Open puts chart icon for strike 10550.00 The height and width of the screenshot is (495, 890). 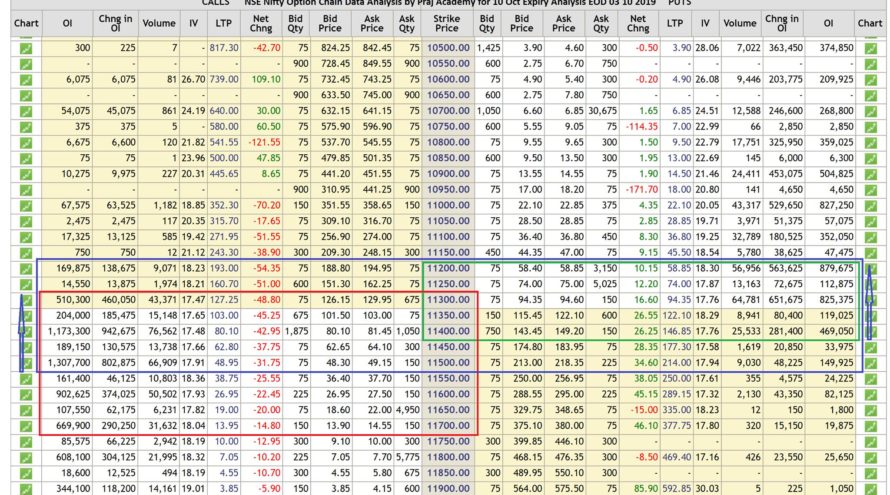[x=870, y=64]
